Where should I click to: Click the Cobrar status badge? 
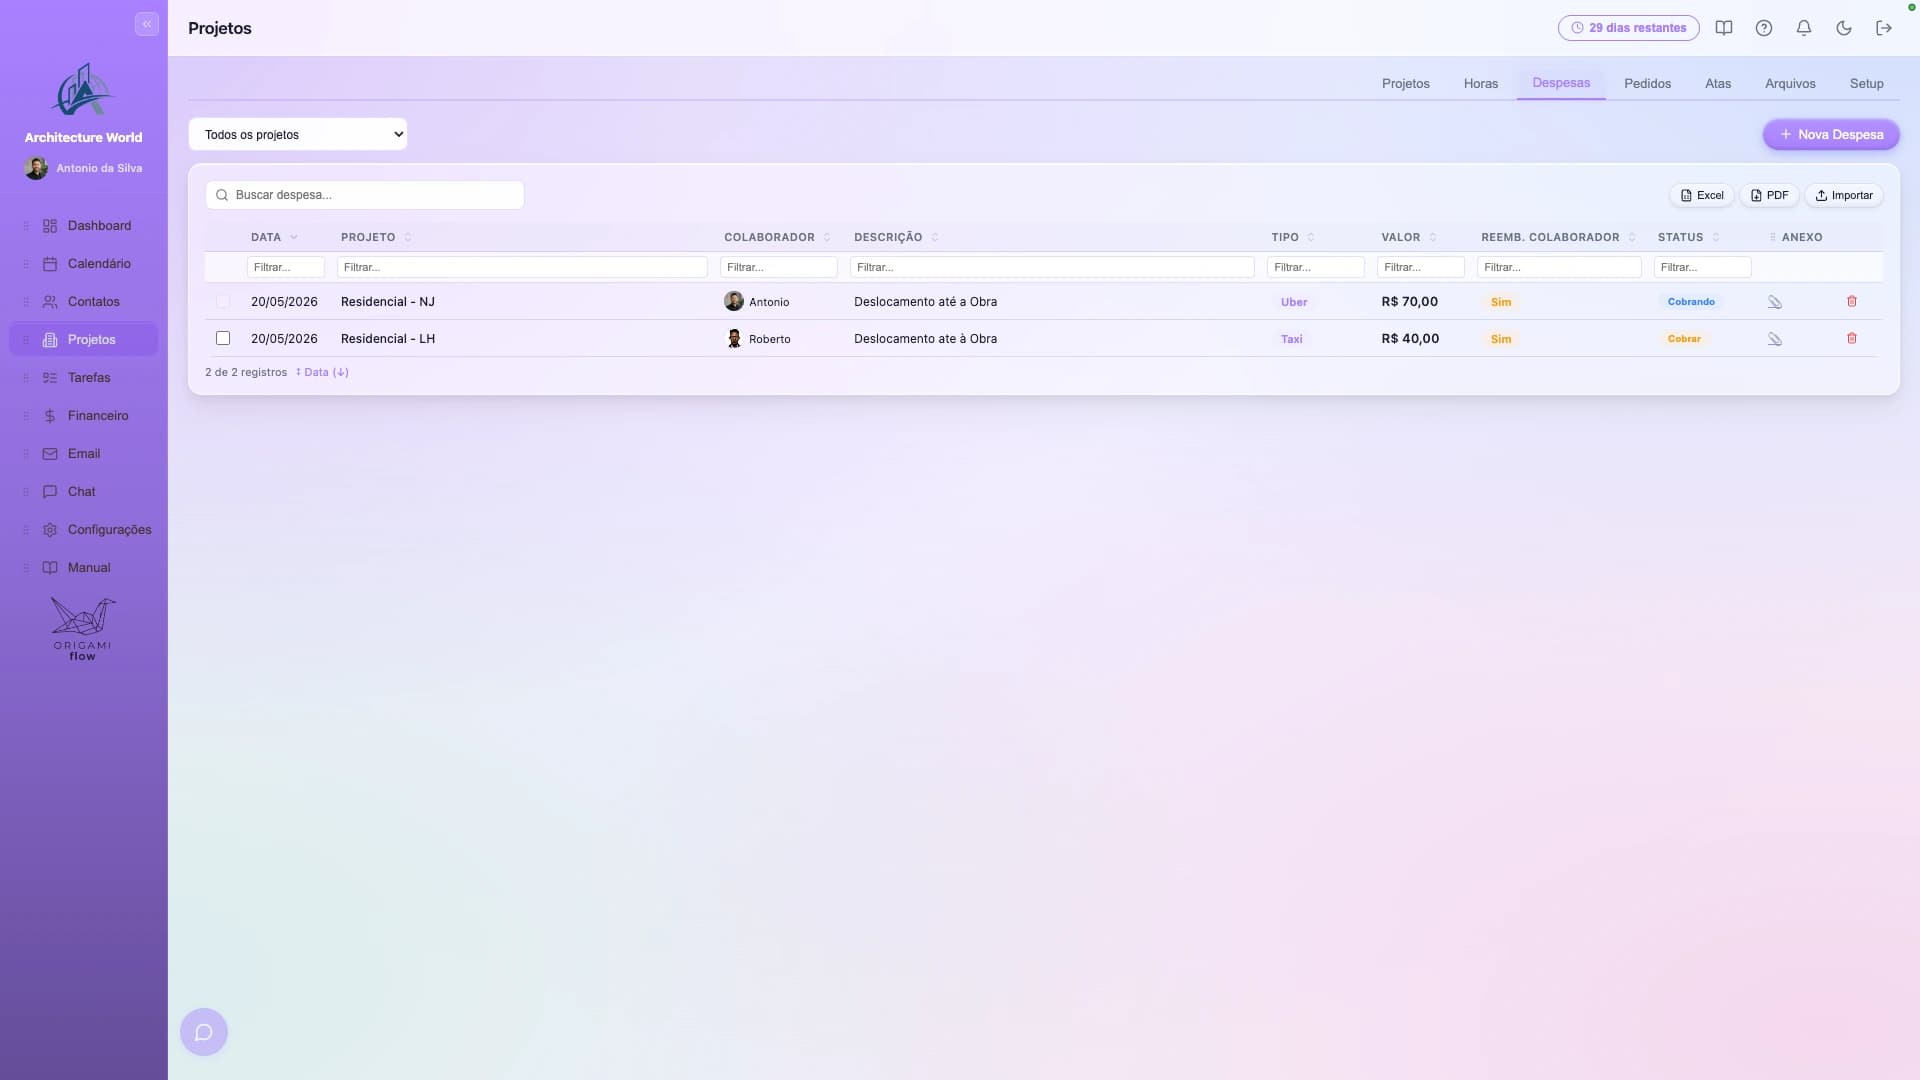[x=1684, y=338]
